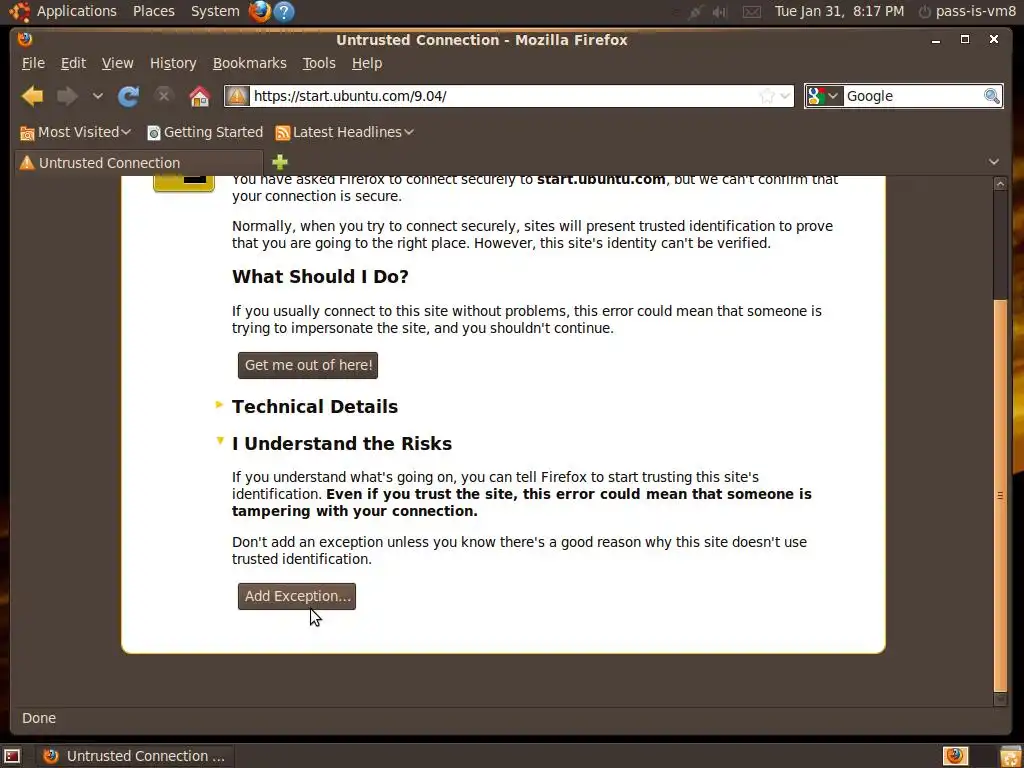Open the pass-is-vm8 user session menu
Image resolution: width=1024 pixels, height=768 pixels.
pos(967,11)
